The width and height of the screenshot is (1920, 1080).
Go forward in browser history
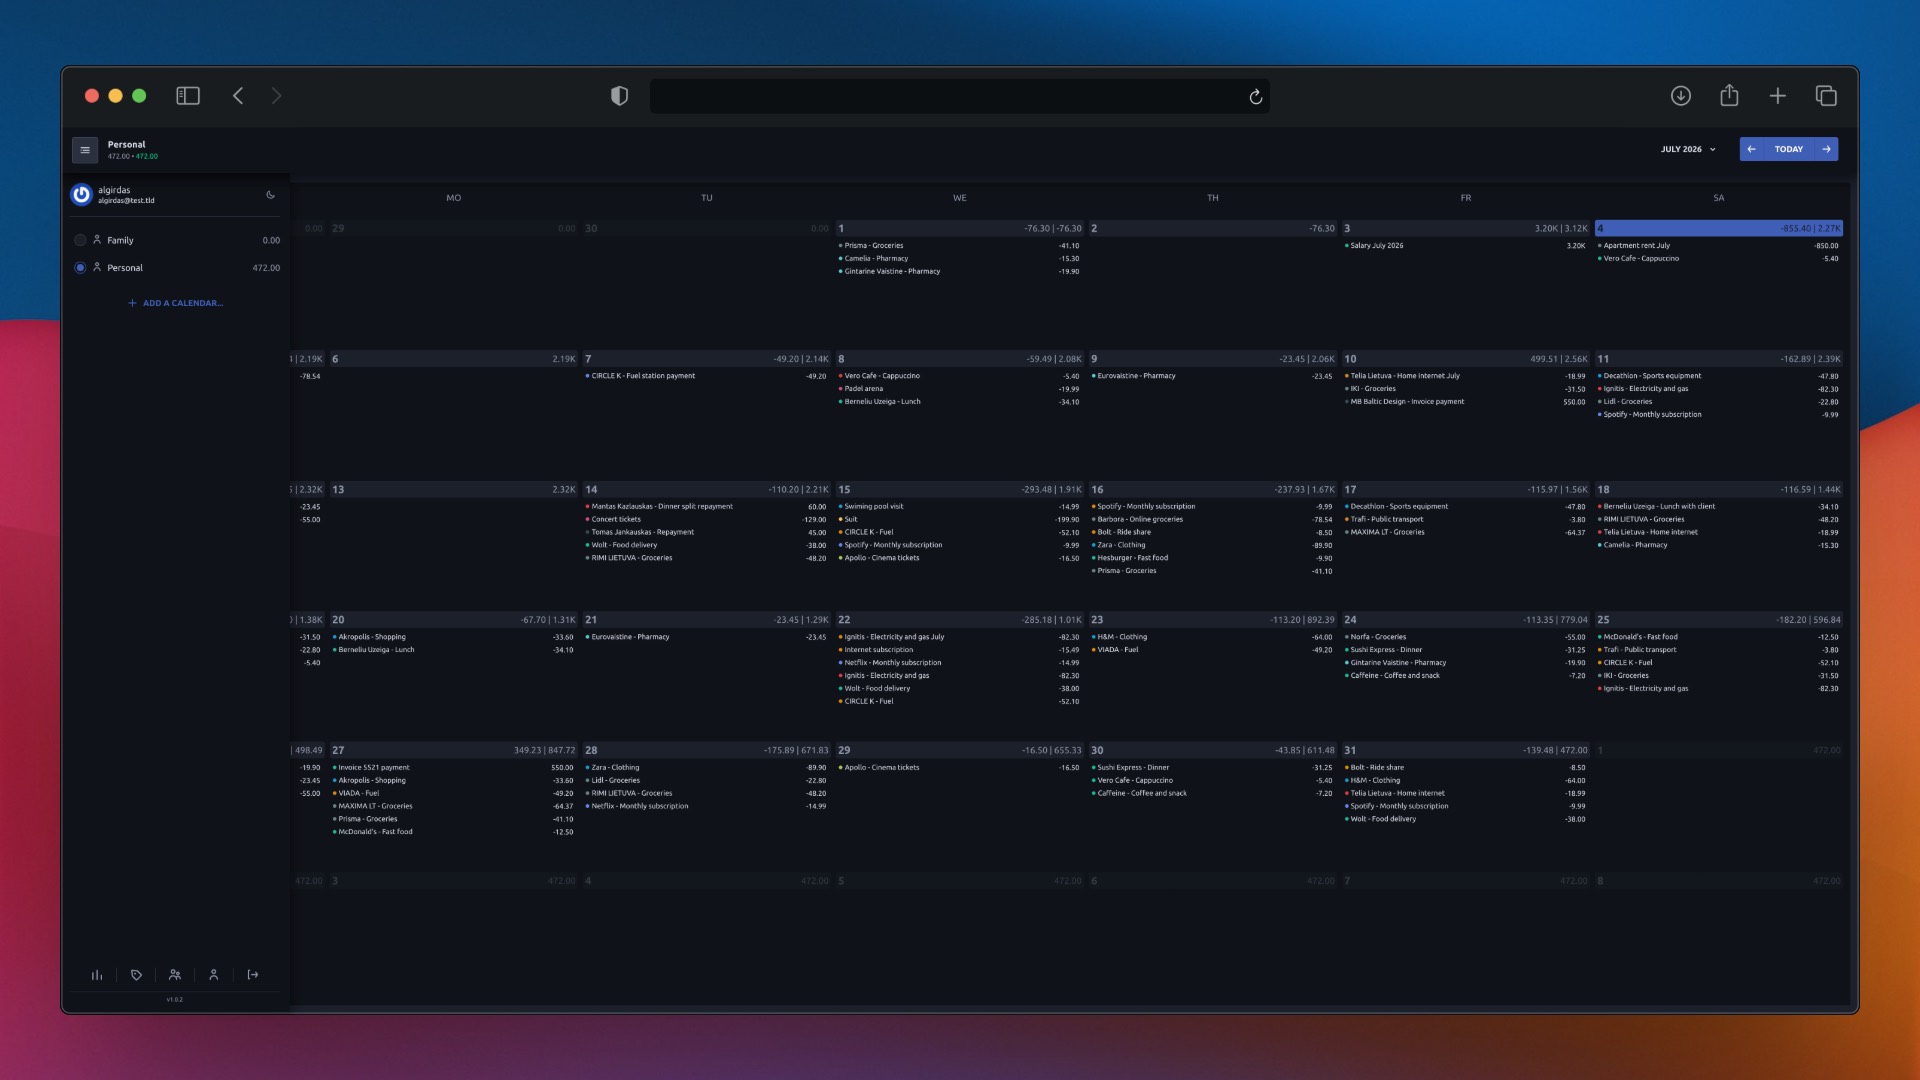click(277, 96)
